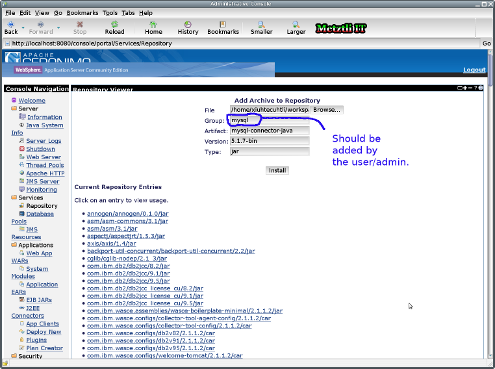The image size is (495, 369).
Task: Open the Welcome navigation link
Action: (32, 100)
